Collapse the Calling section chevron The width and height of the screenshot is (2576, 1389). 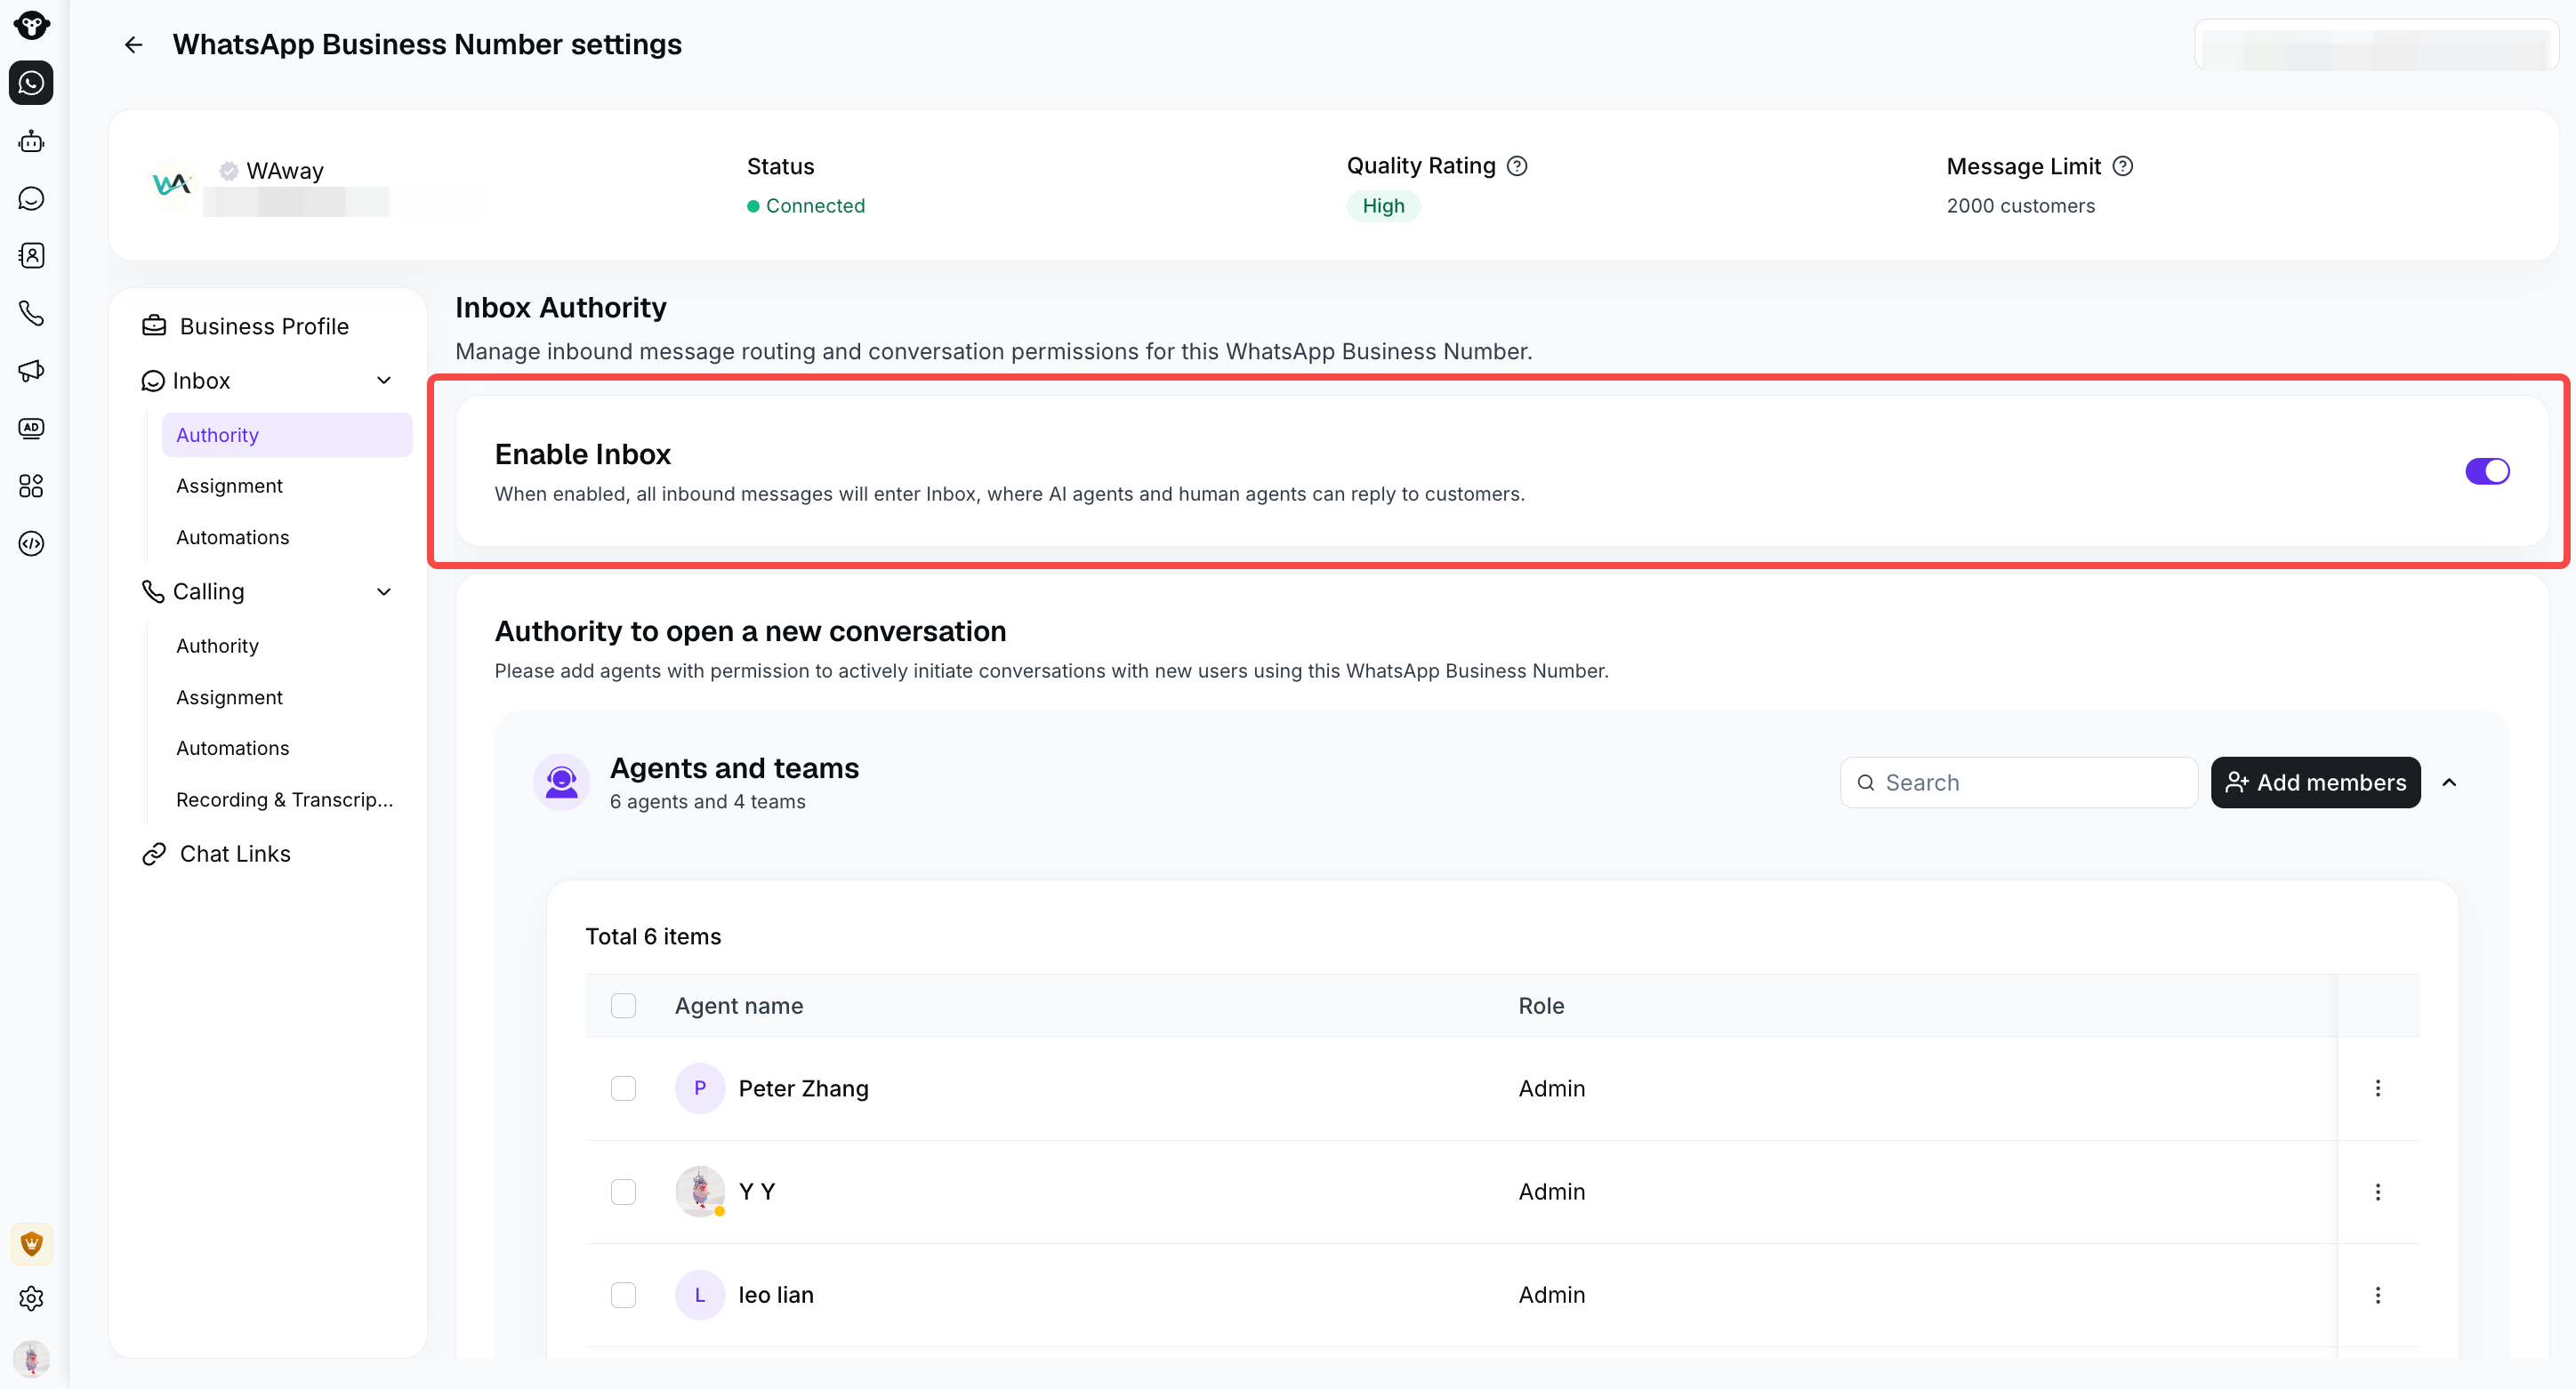point(384,592)
